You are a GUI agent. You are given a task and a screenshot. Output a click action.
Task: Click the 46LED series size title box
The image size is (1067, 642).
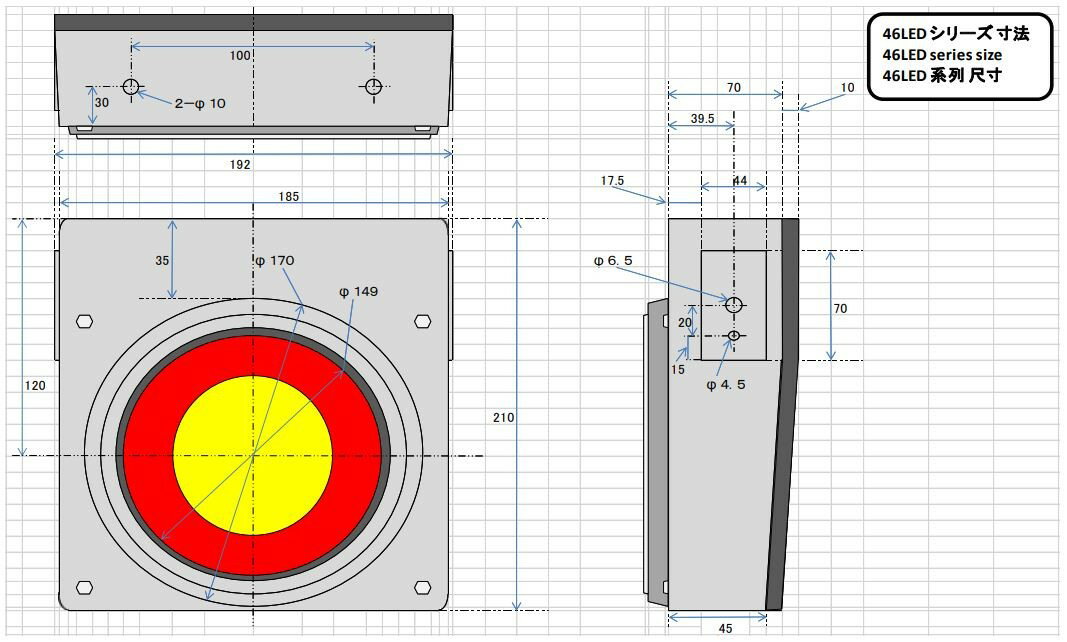point(960,56)
